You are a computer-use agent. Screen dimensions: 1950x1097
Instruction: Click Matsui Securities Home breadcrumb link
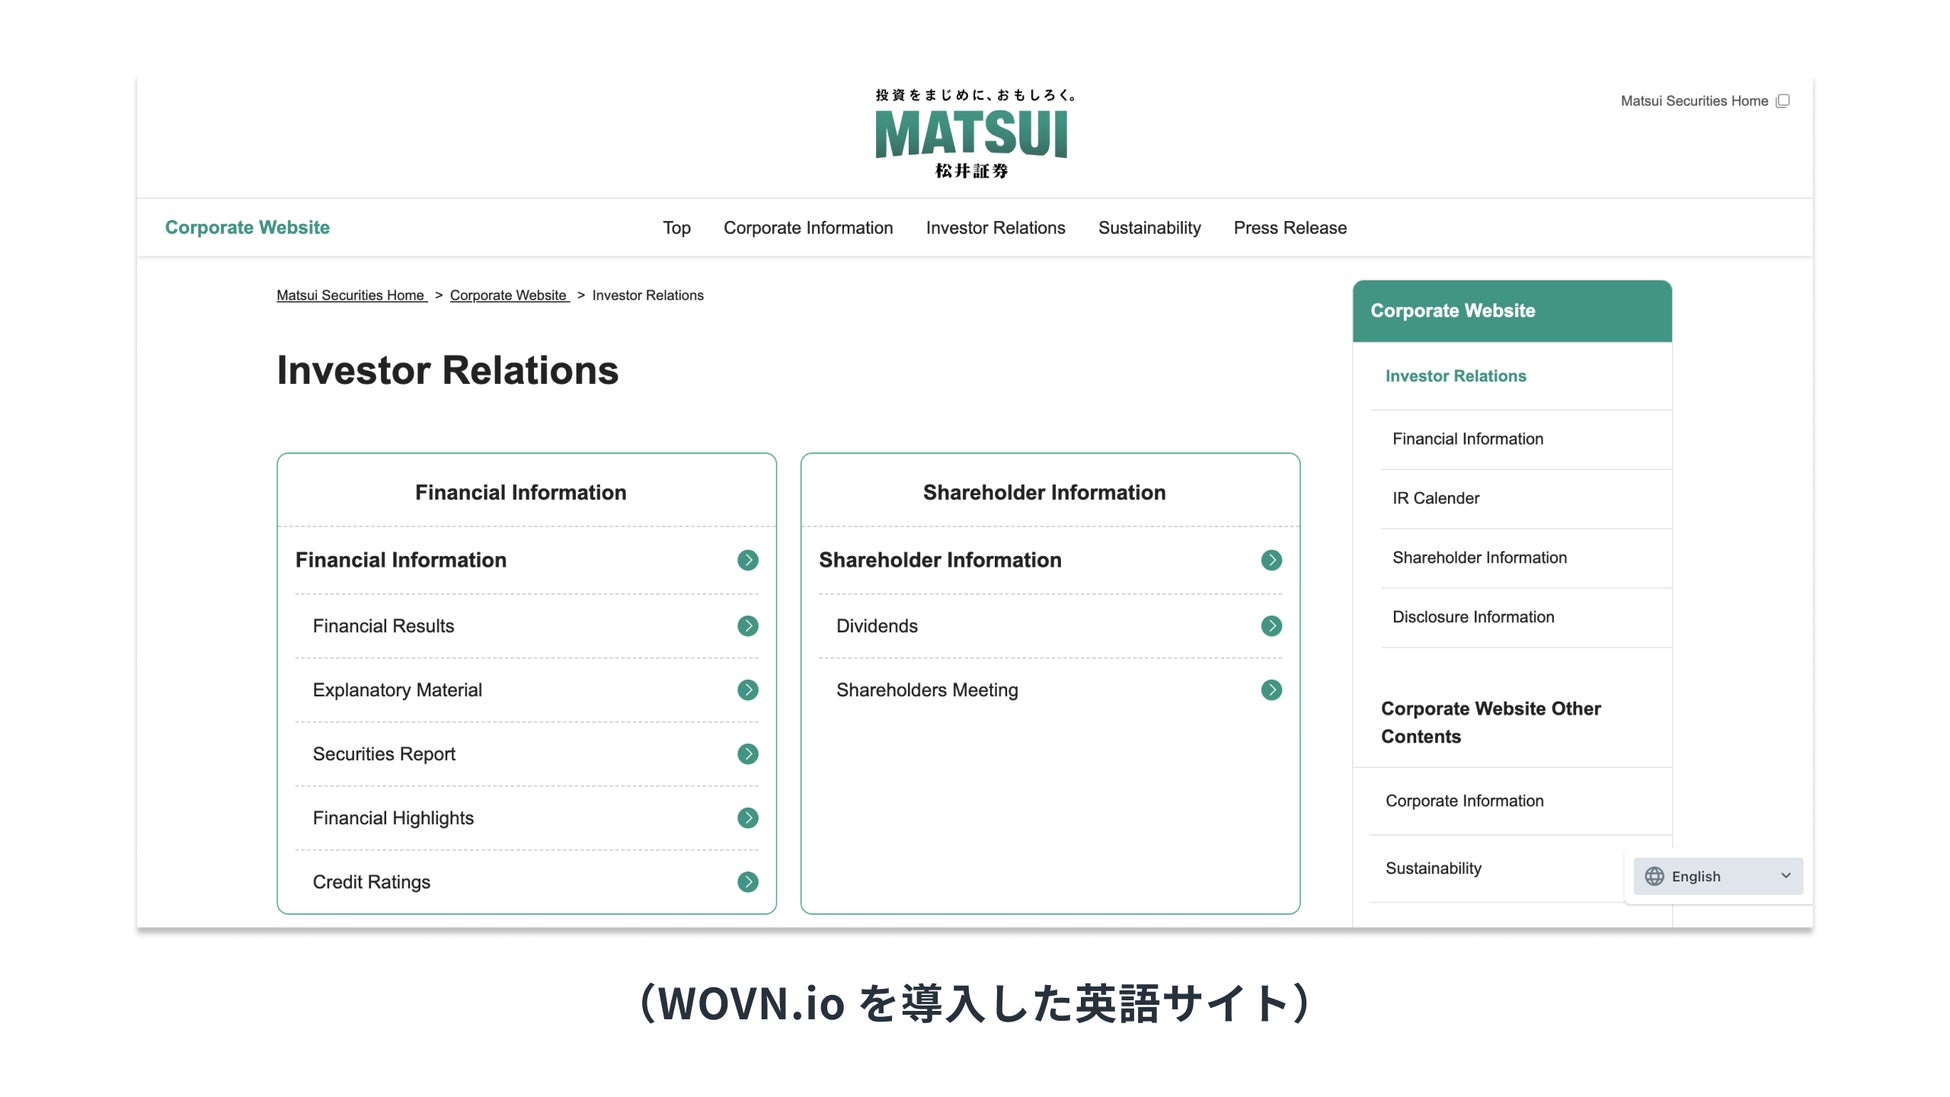click(x=351, y=295)
